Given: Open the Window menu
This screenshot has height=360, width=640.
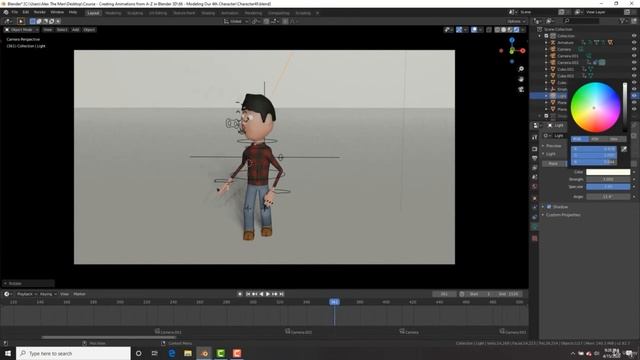Looking at the screenshot, I should click(x=57, y=12).
